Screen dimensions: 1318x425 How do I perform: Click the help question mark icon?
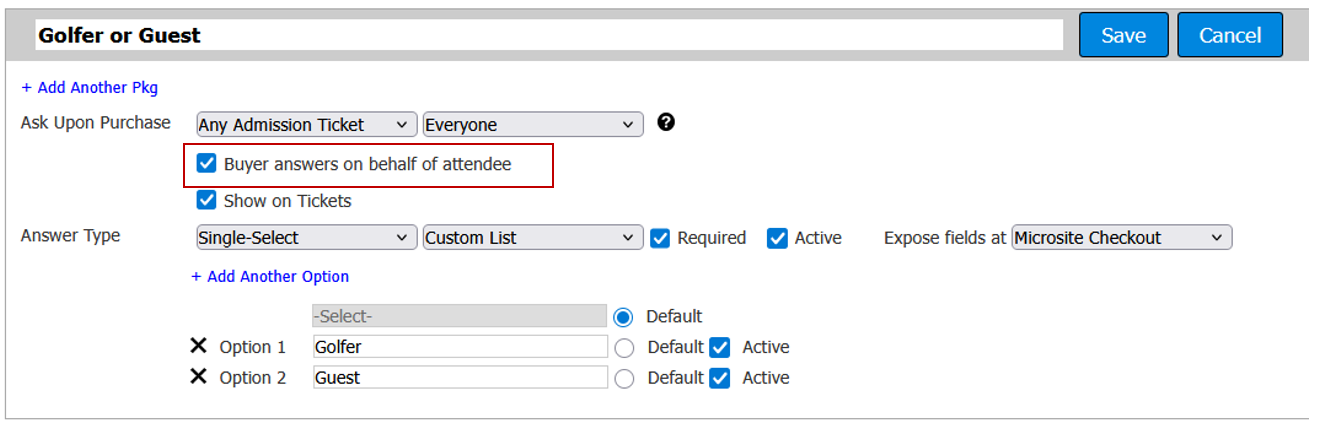click(x=666, y=123)
